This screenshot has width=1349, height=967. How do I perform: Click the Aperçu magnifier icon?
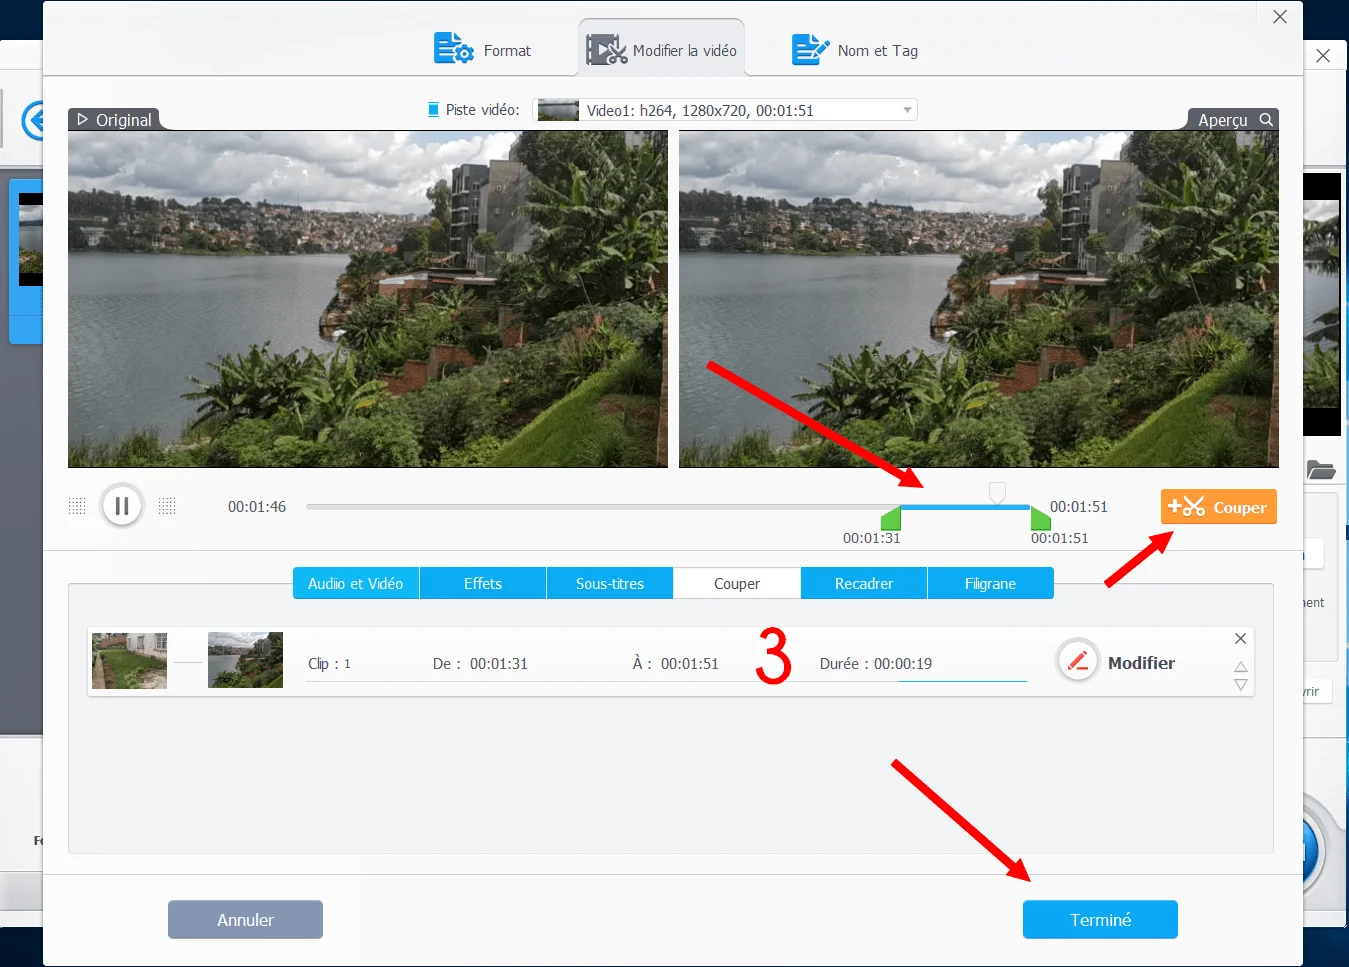click(1266, 119)
